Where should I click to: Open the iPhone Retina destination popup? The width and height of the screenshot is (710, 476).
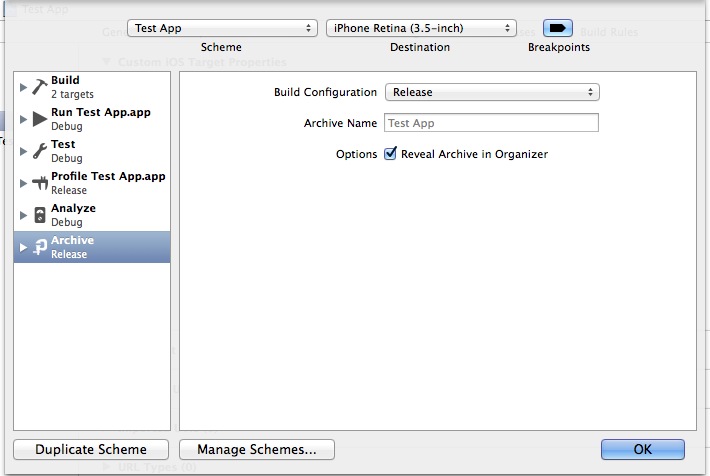(421, 28)
